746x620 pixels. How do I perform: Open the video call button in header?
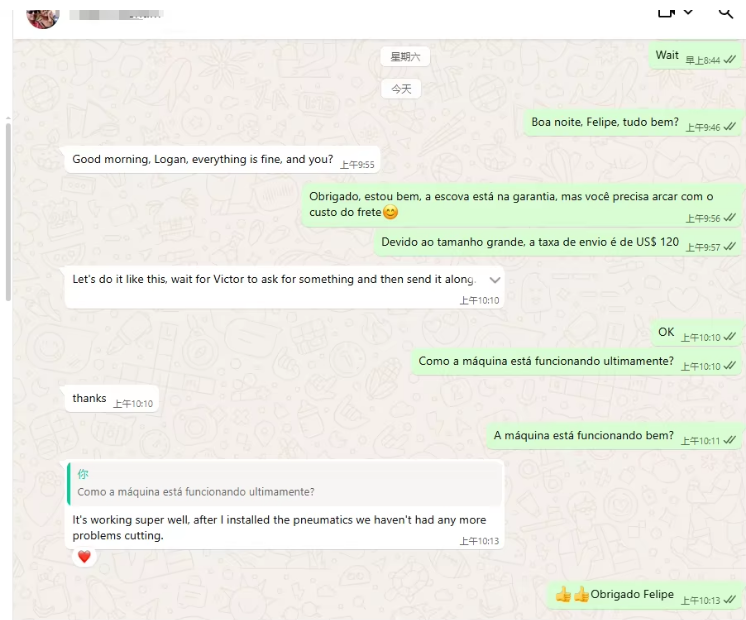[x=666, y=12]
